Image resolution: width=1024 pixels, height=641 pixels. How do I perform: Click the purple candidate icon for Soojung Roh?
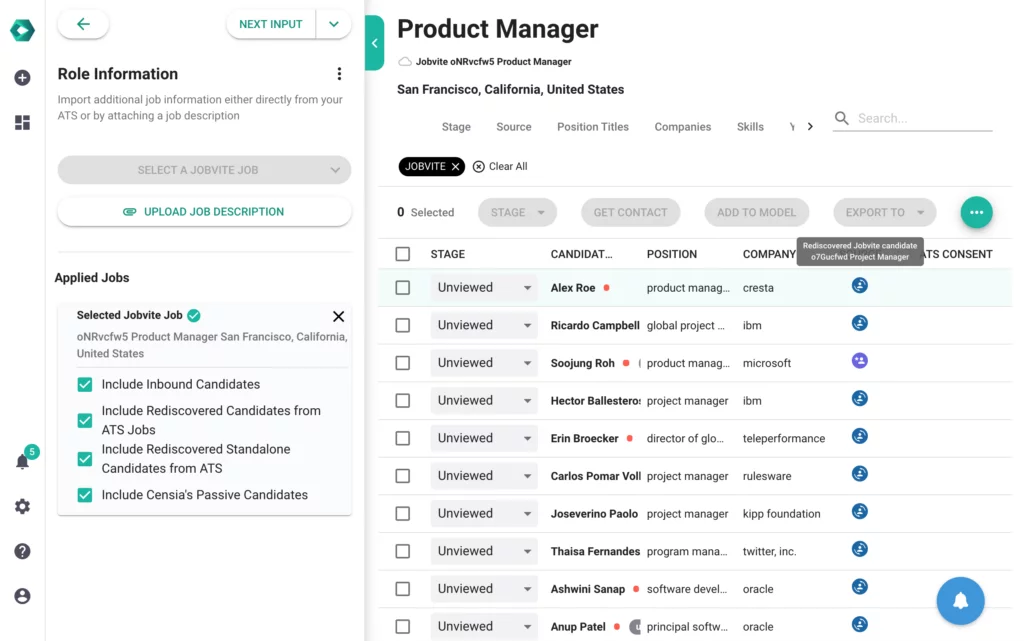click(x=859, y=360)
